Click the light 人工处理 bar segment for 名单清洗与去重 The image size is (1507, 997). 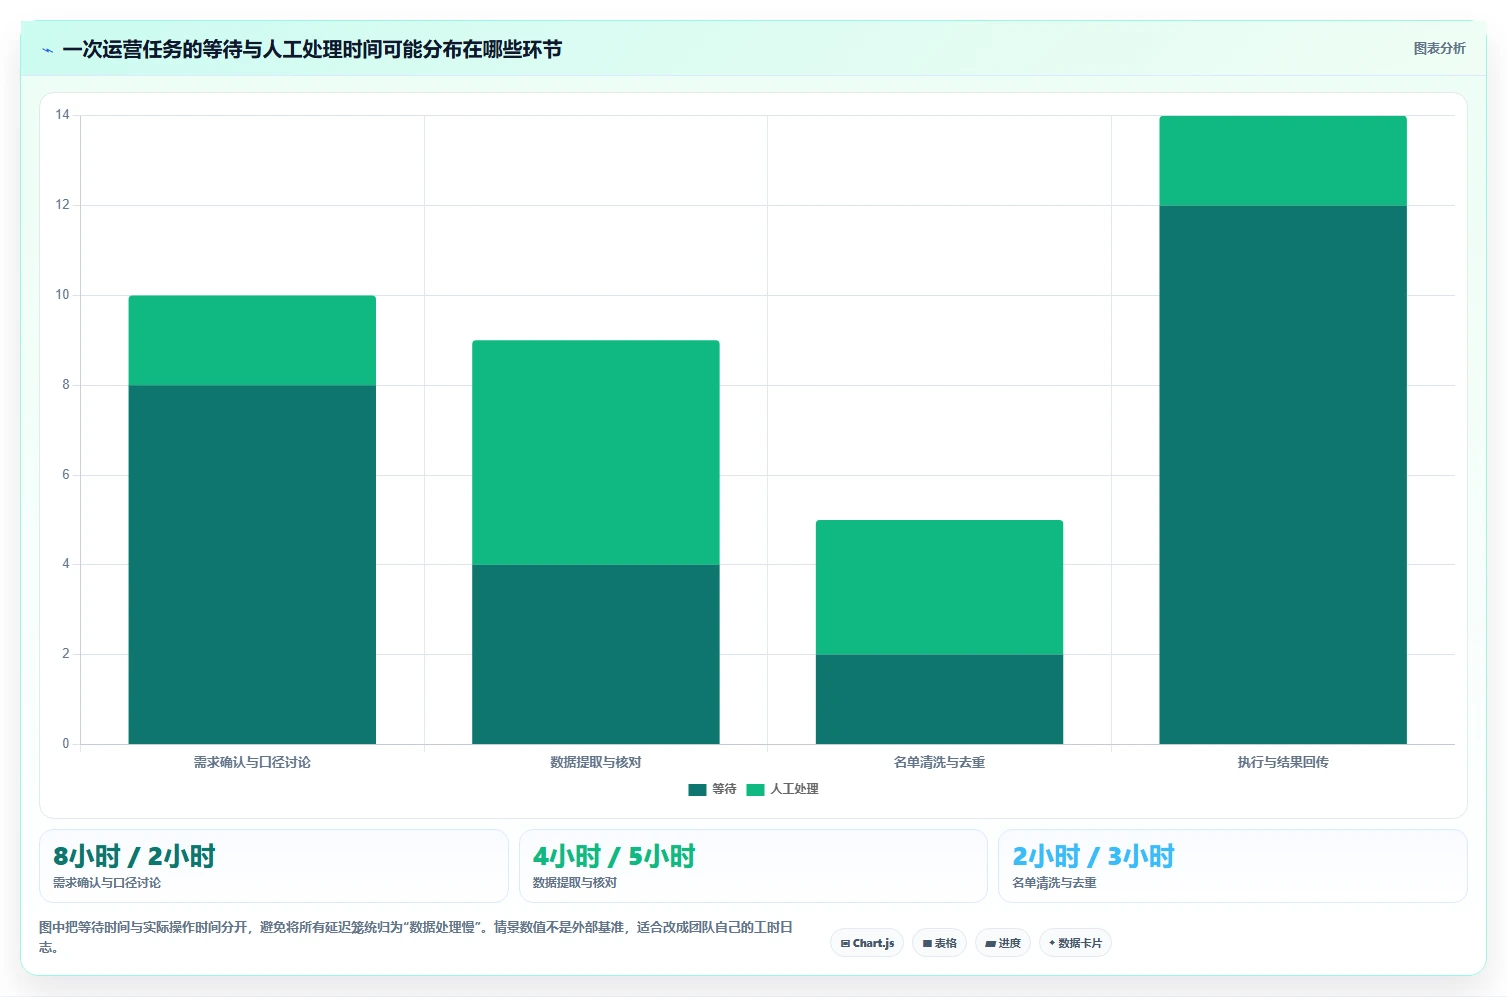point(939,587)
